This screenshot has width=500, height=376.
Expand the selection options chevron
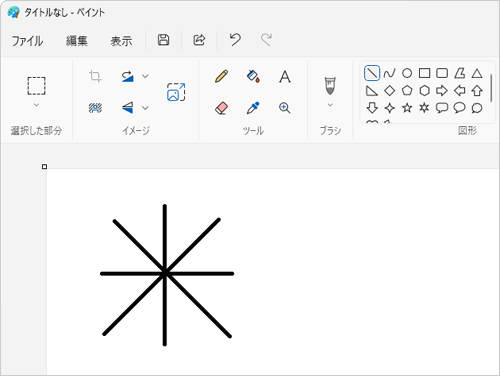(x=36, y=105)
